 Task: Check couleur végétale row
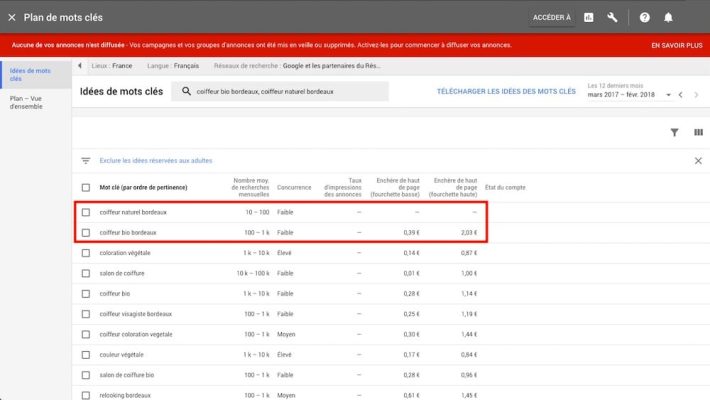[86, 355]
